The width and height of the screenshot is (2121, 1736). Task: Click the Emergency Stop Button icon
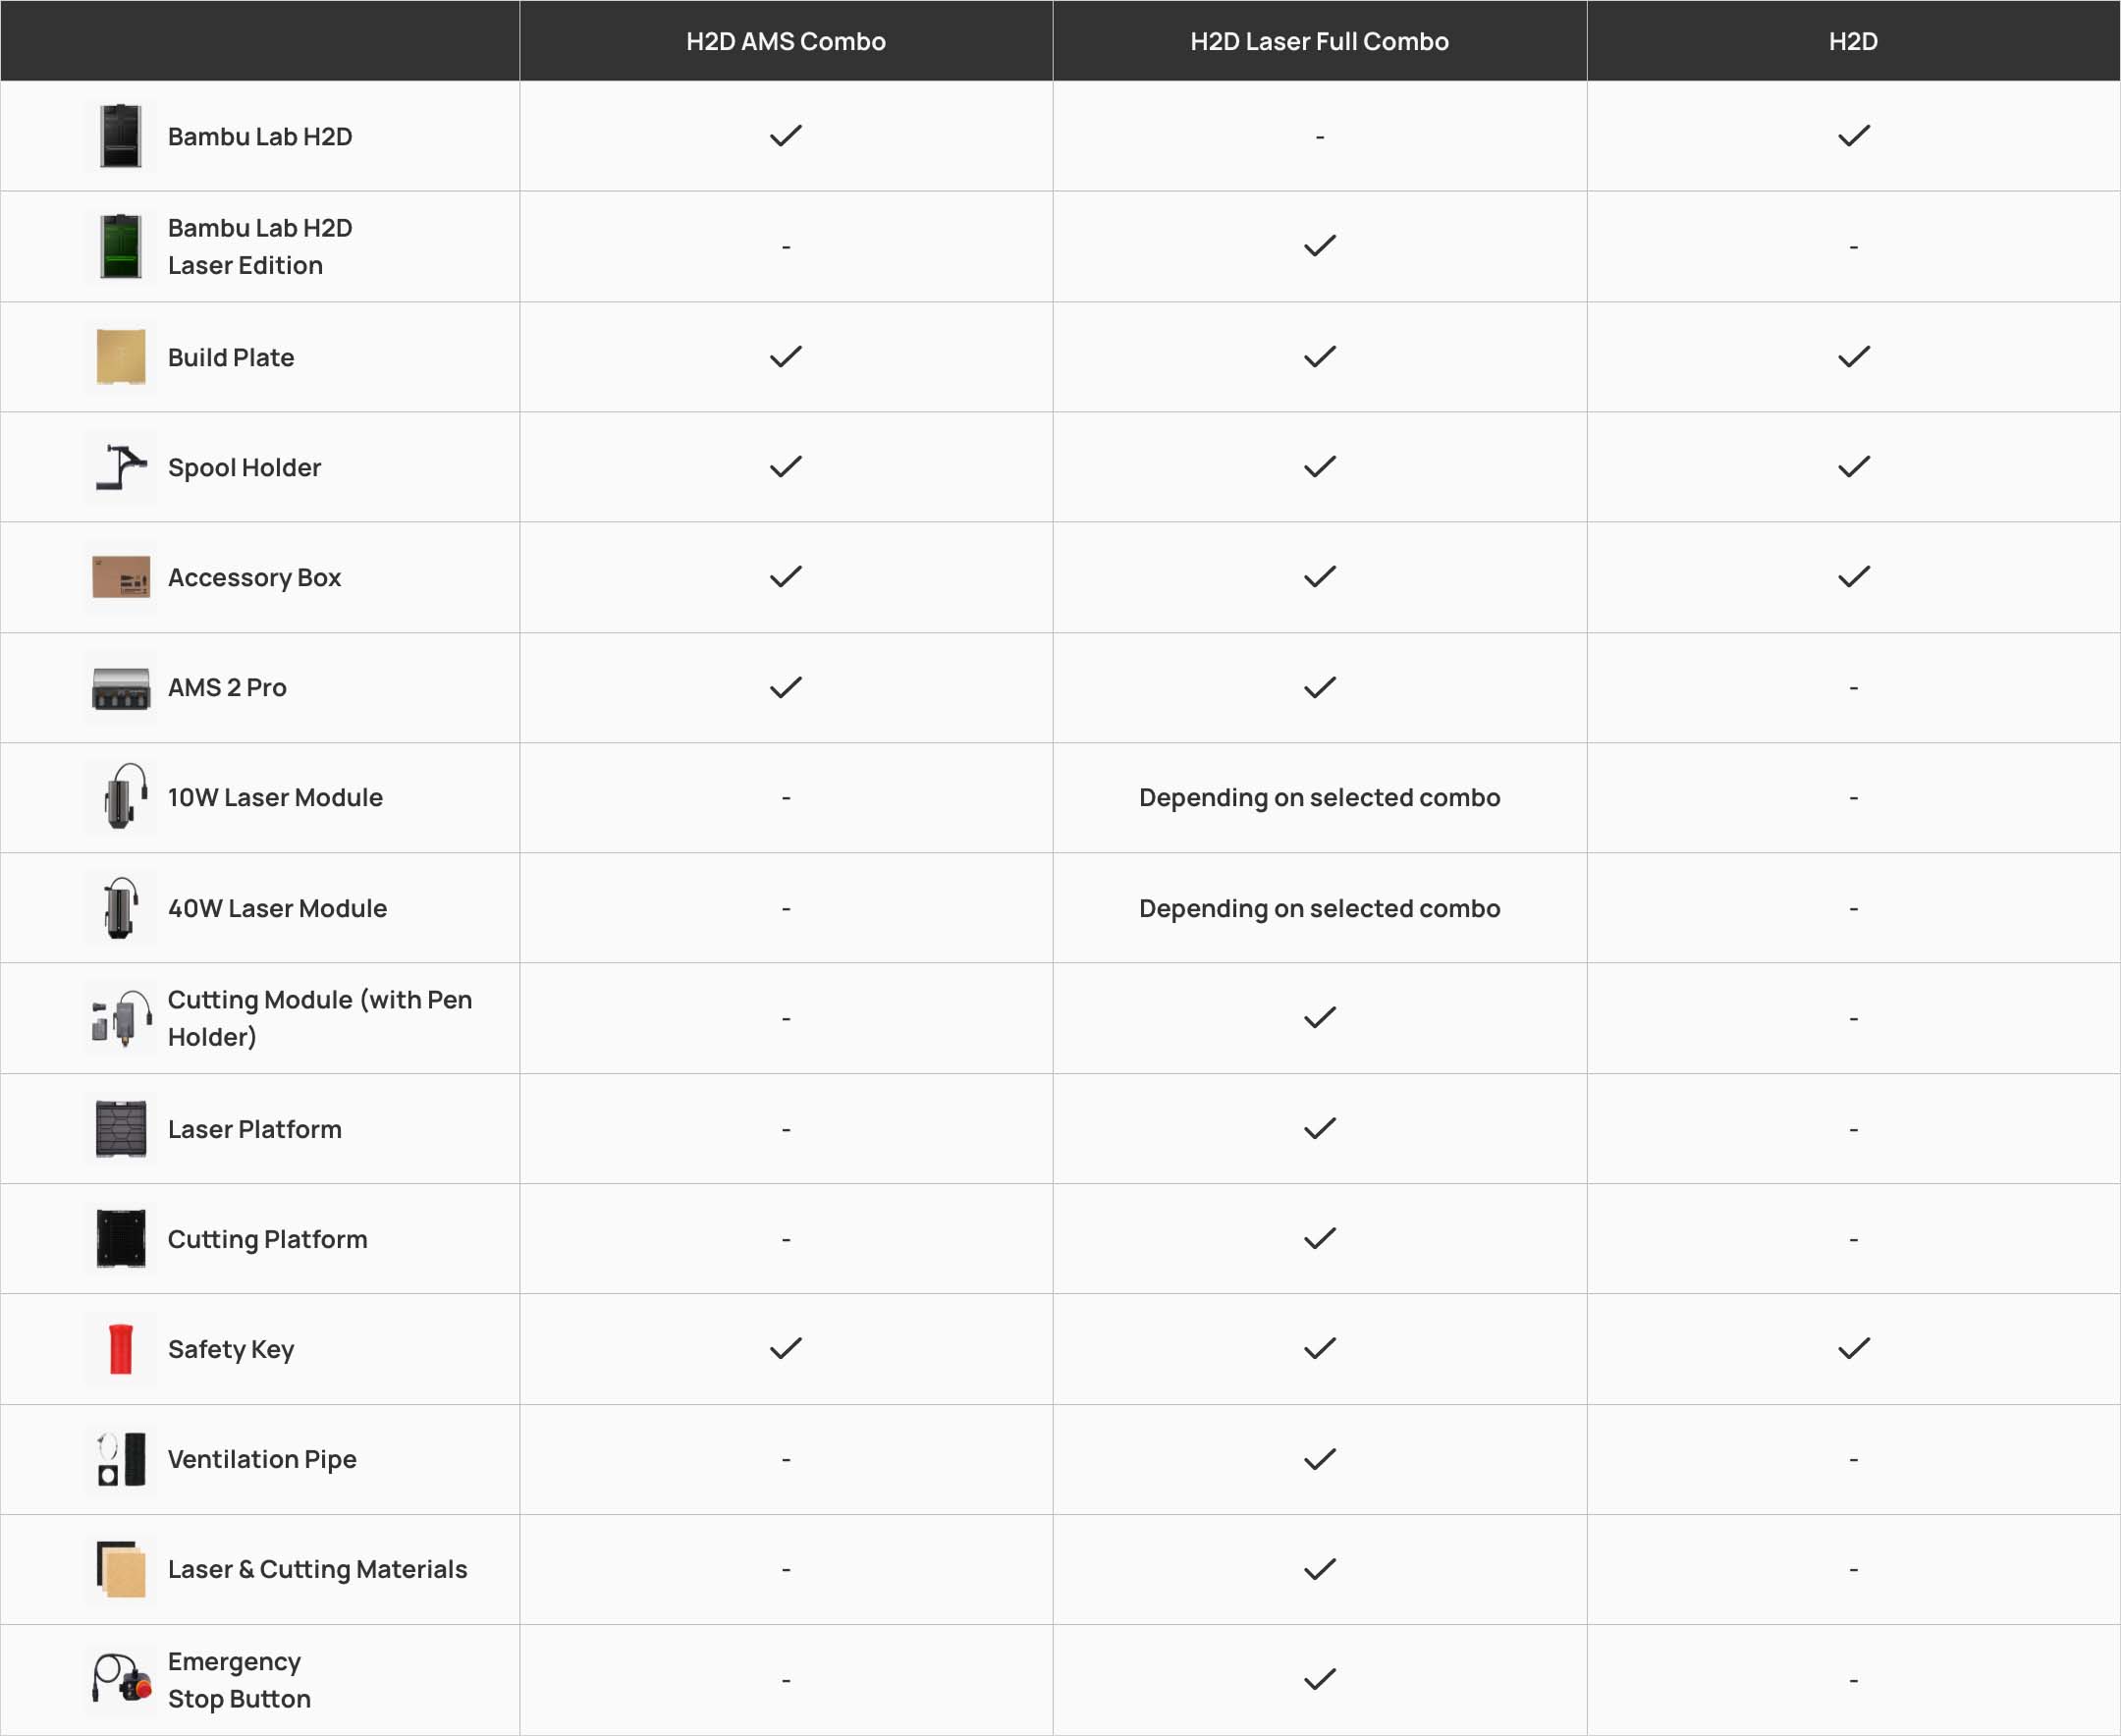coord(121,1680)
